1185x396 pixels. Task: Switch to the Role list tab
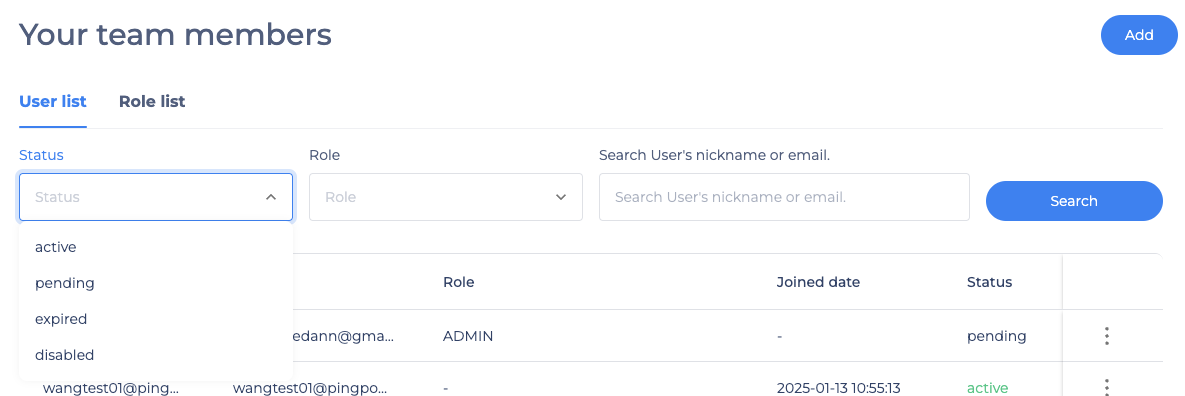152,101
